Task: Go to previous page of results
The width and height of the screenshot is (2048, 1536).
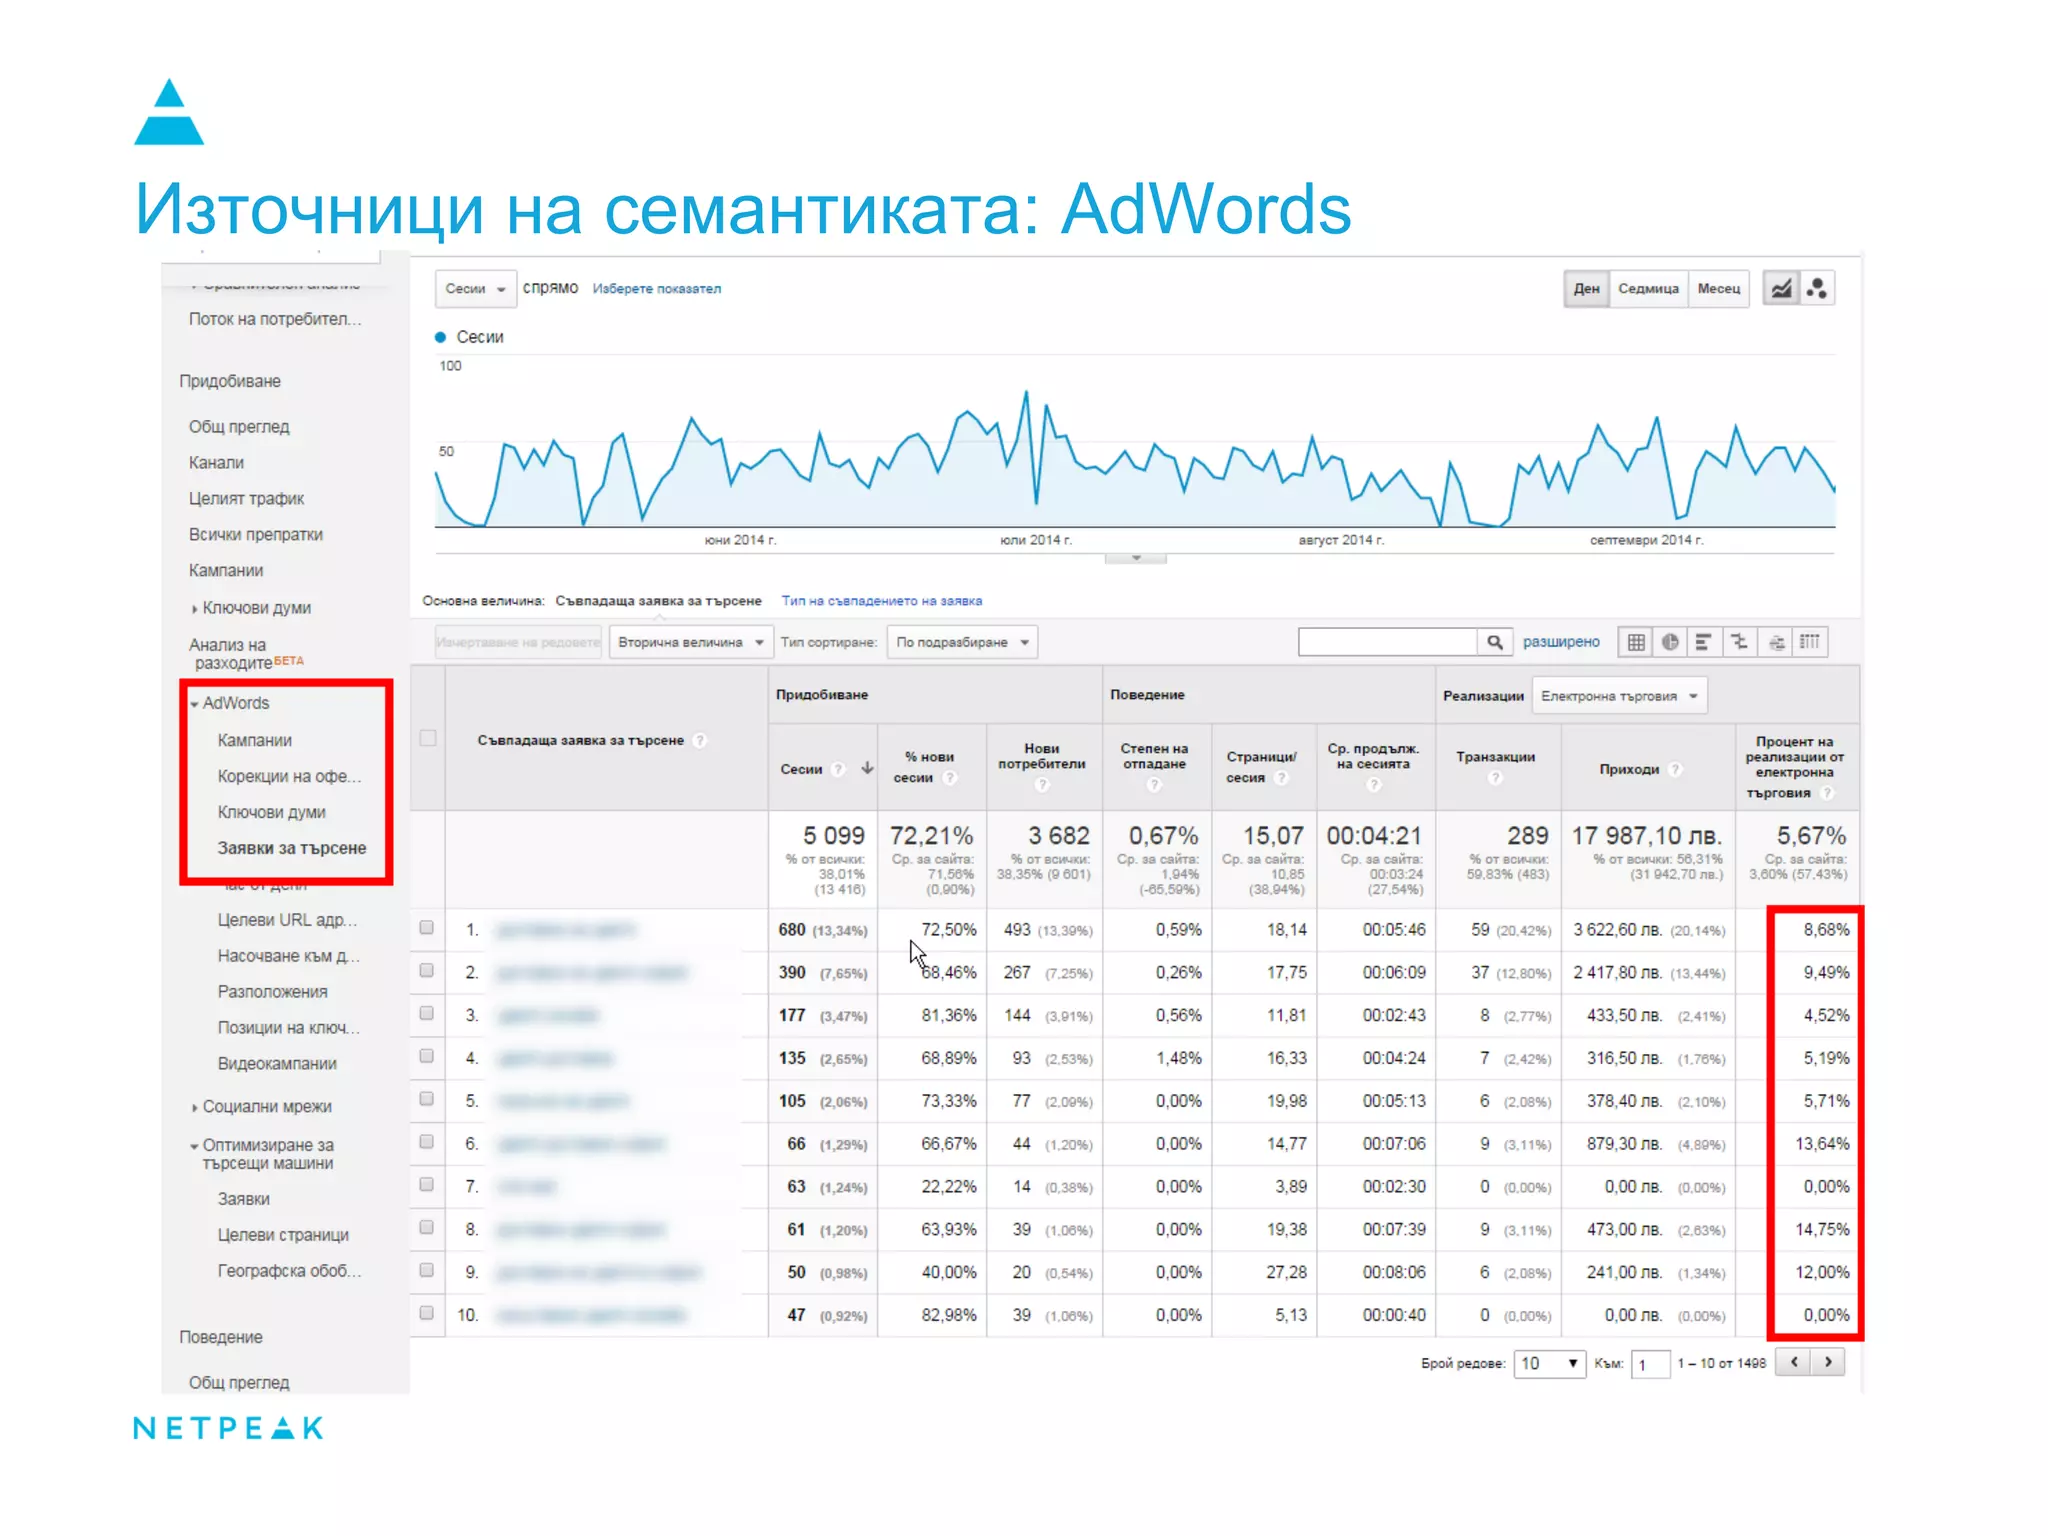Action: pos(1794,1362)
